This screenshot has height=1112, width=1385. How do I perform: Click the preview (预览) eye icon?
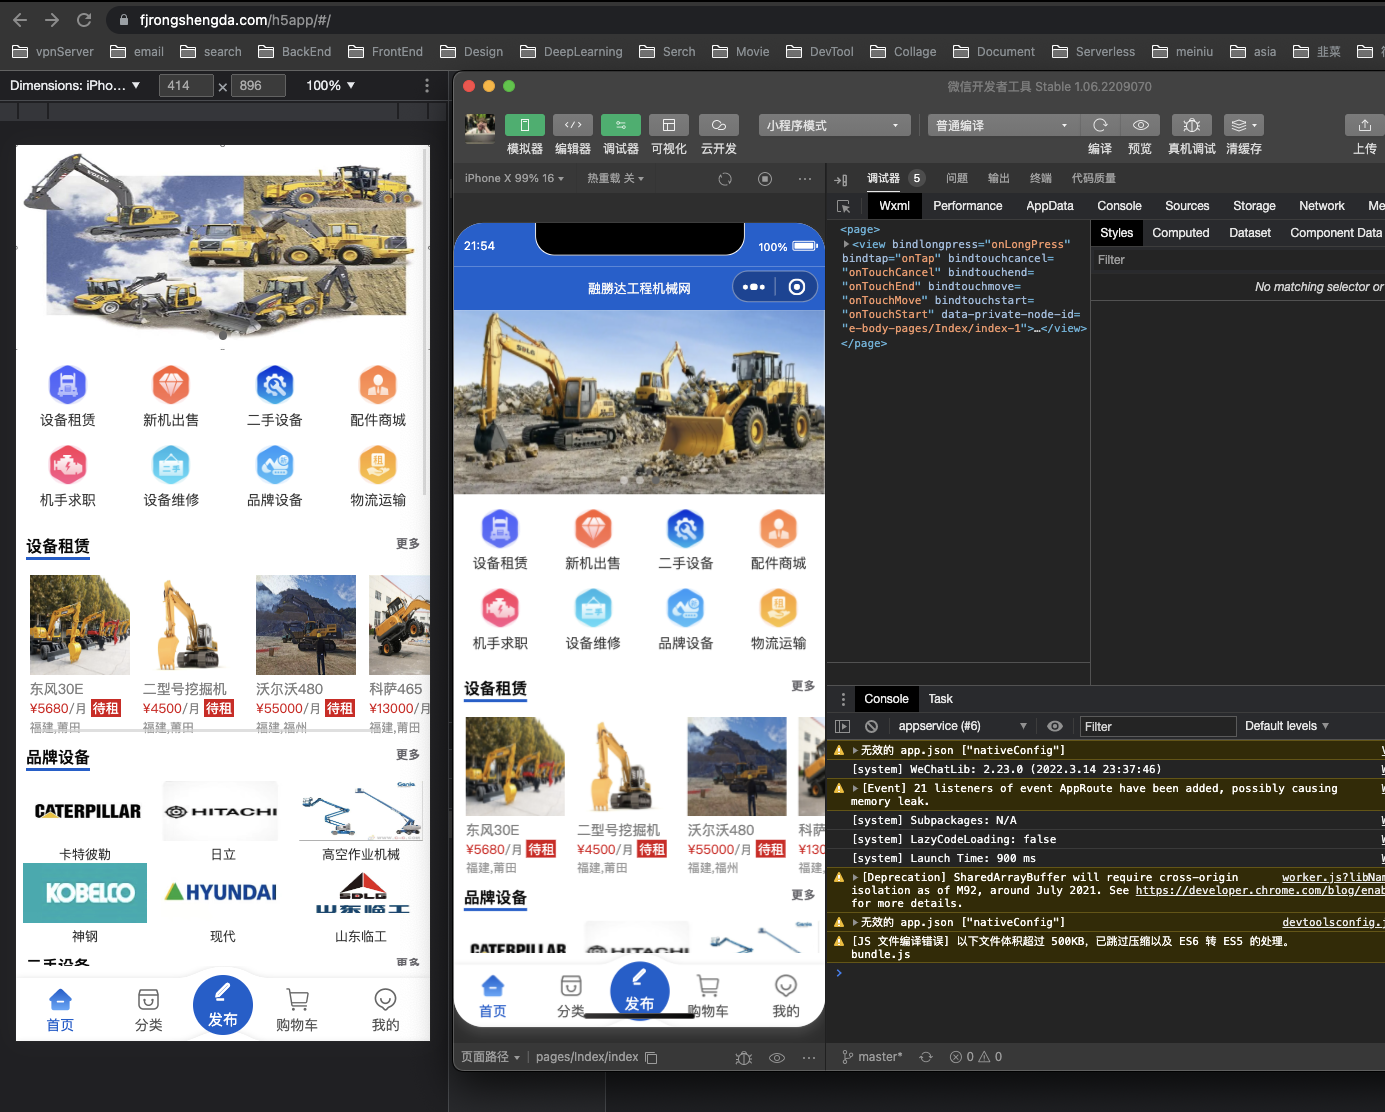[x=1140, y=125]
